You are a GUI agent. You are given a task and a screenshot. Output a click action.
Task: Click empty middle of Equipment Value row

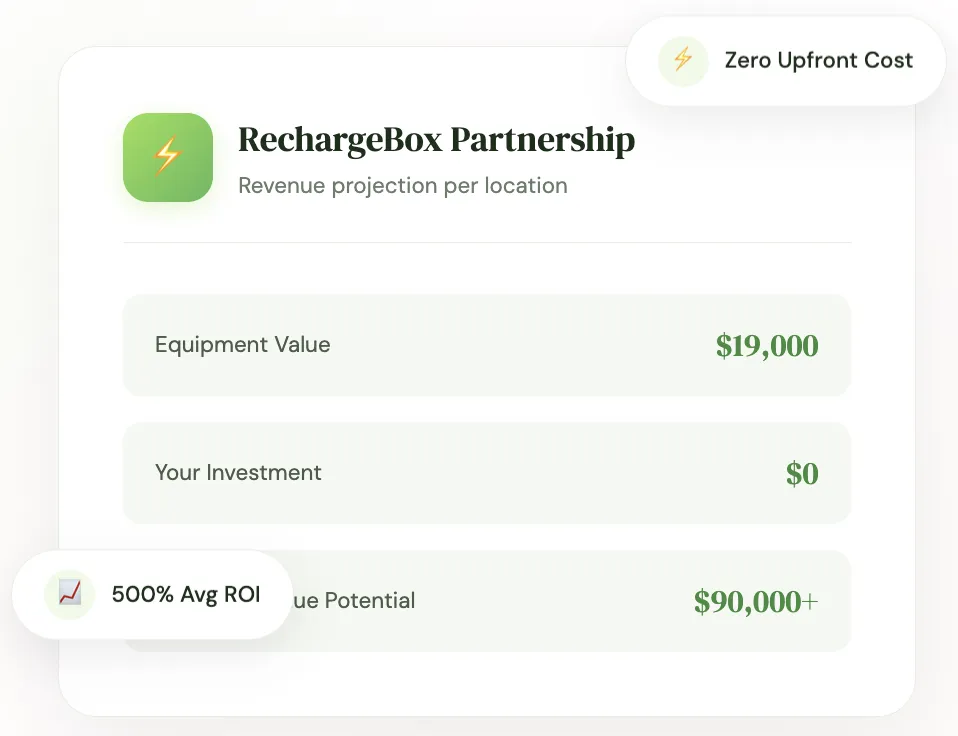(520, 345)
